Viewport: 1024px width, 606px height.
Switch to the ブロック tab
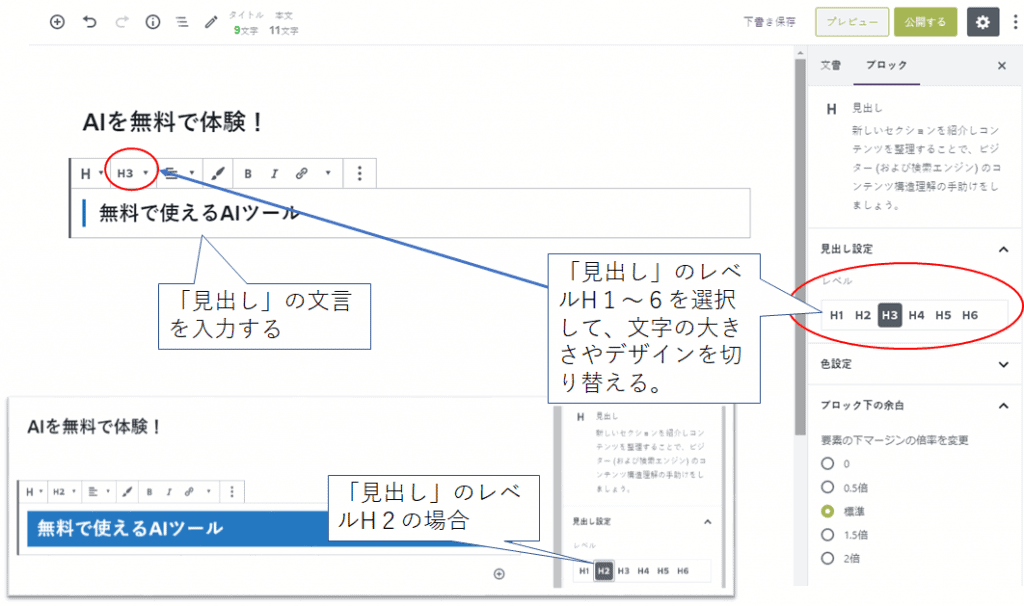click(886, 66)
